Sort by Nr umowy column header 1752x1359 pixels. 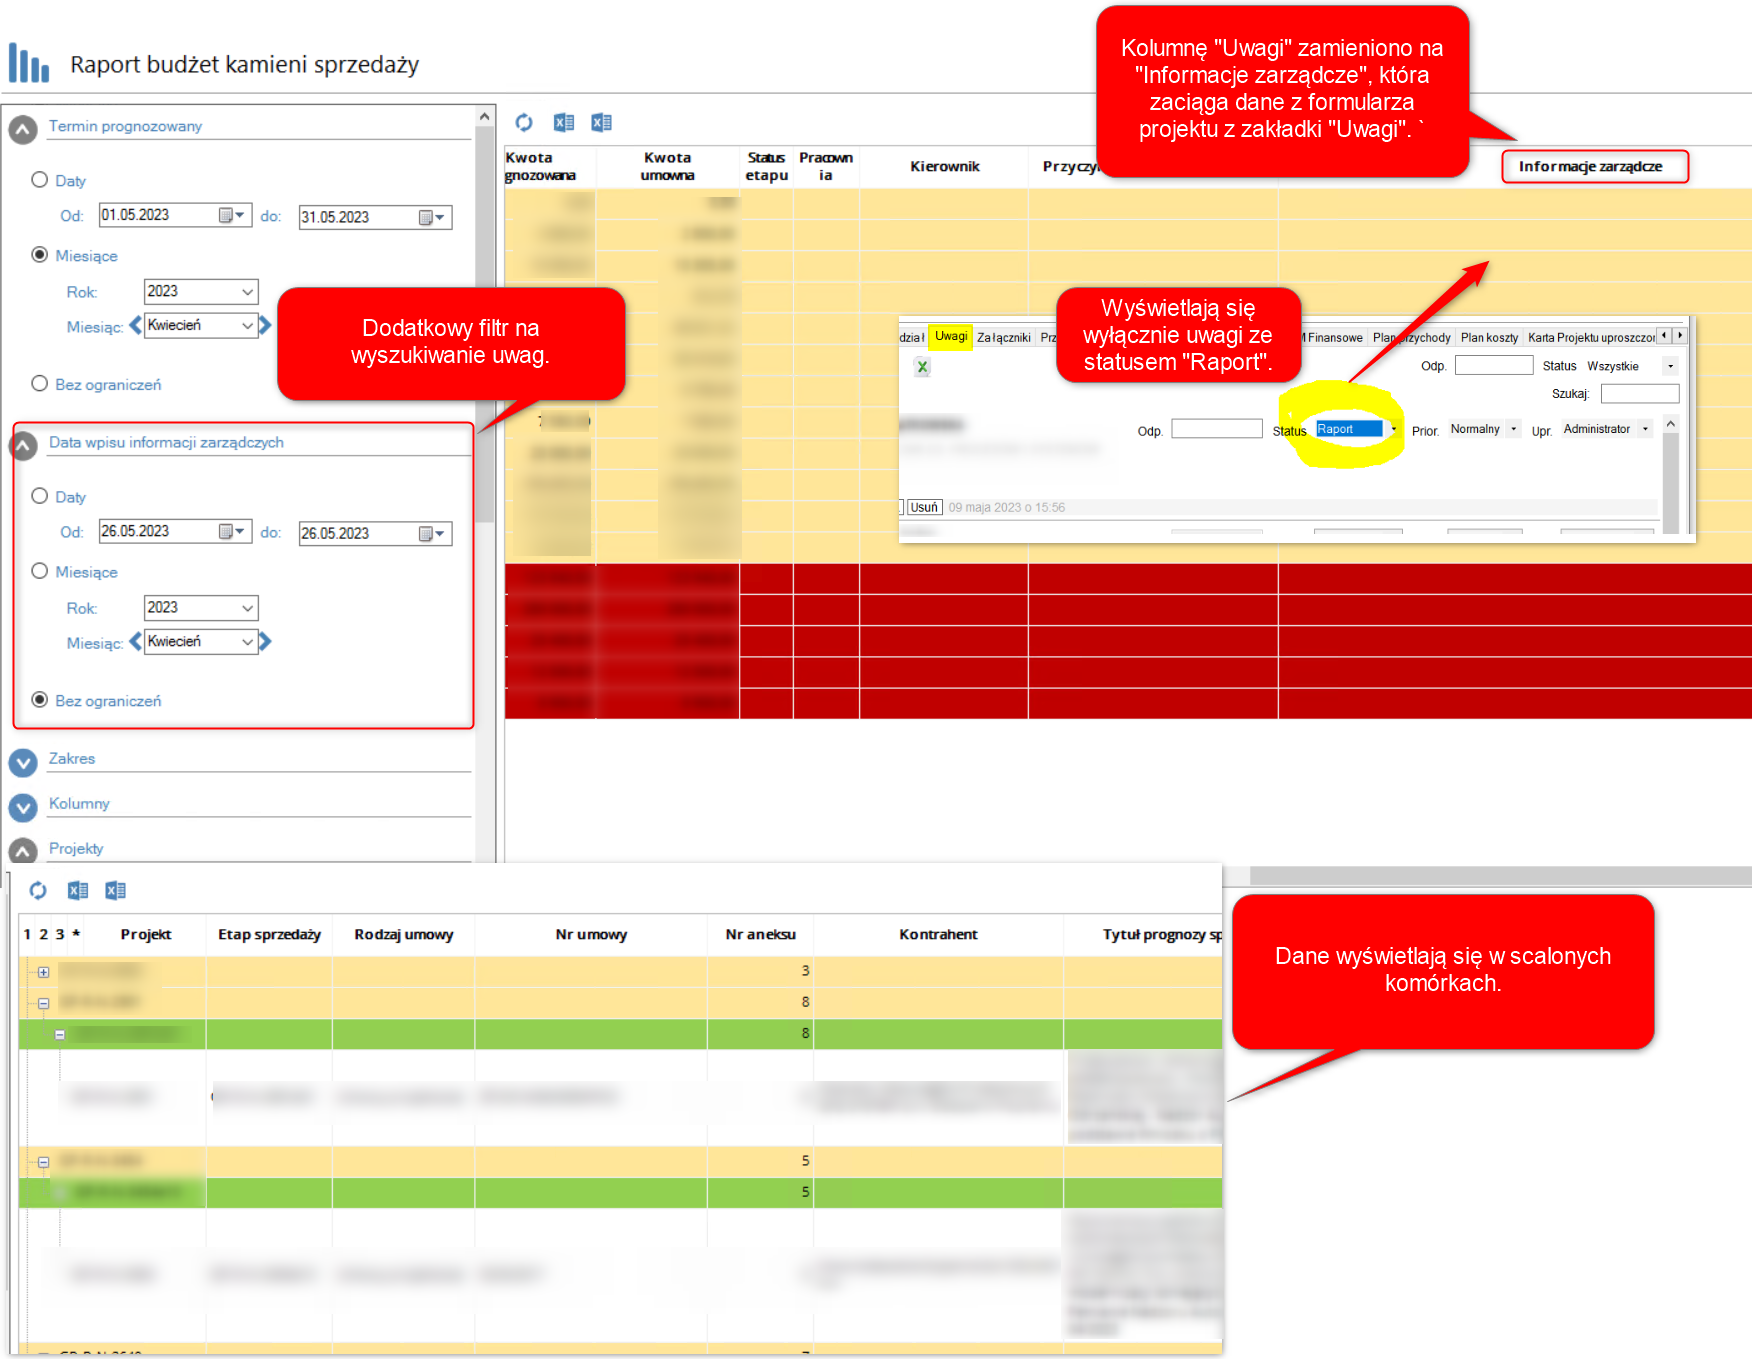pyautogui.click(x=591, y=934)
